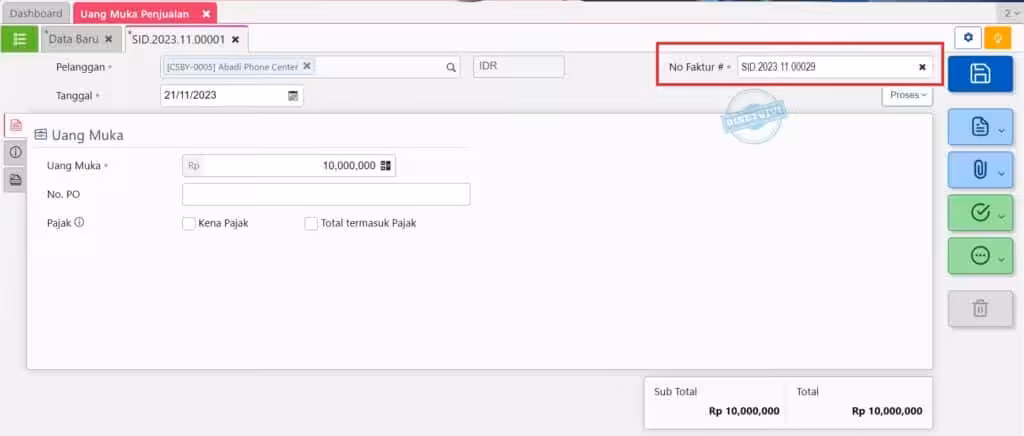The image size is (1024, 436).
Task: Open the green list menu icon
Action: 20,39
